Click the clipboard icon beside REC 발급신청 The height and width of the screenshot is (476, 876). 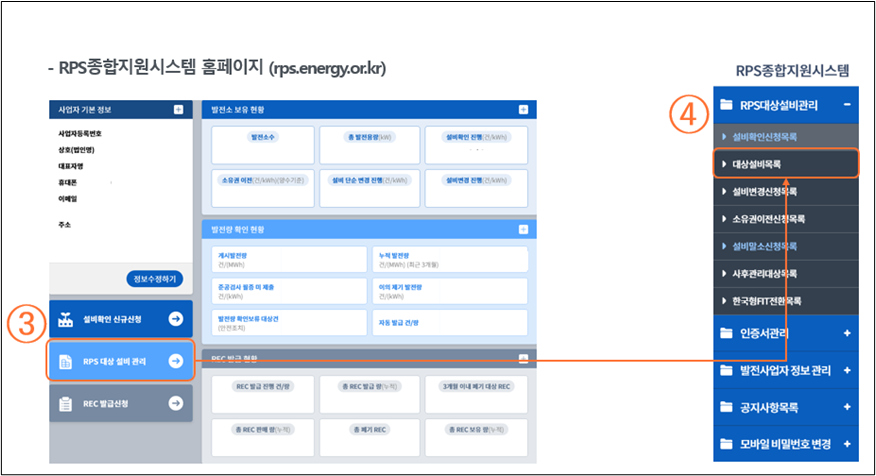click(x=65, y=403)
